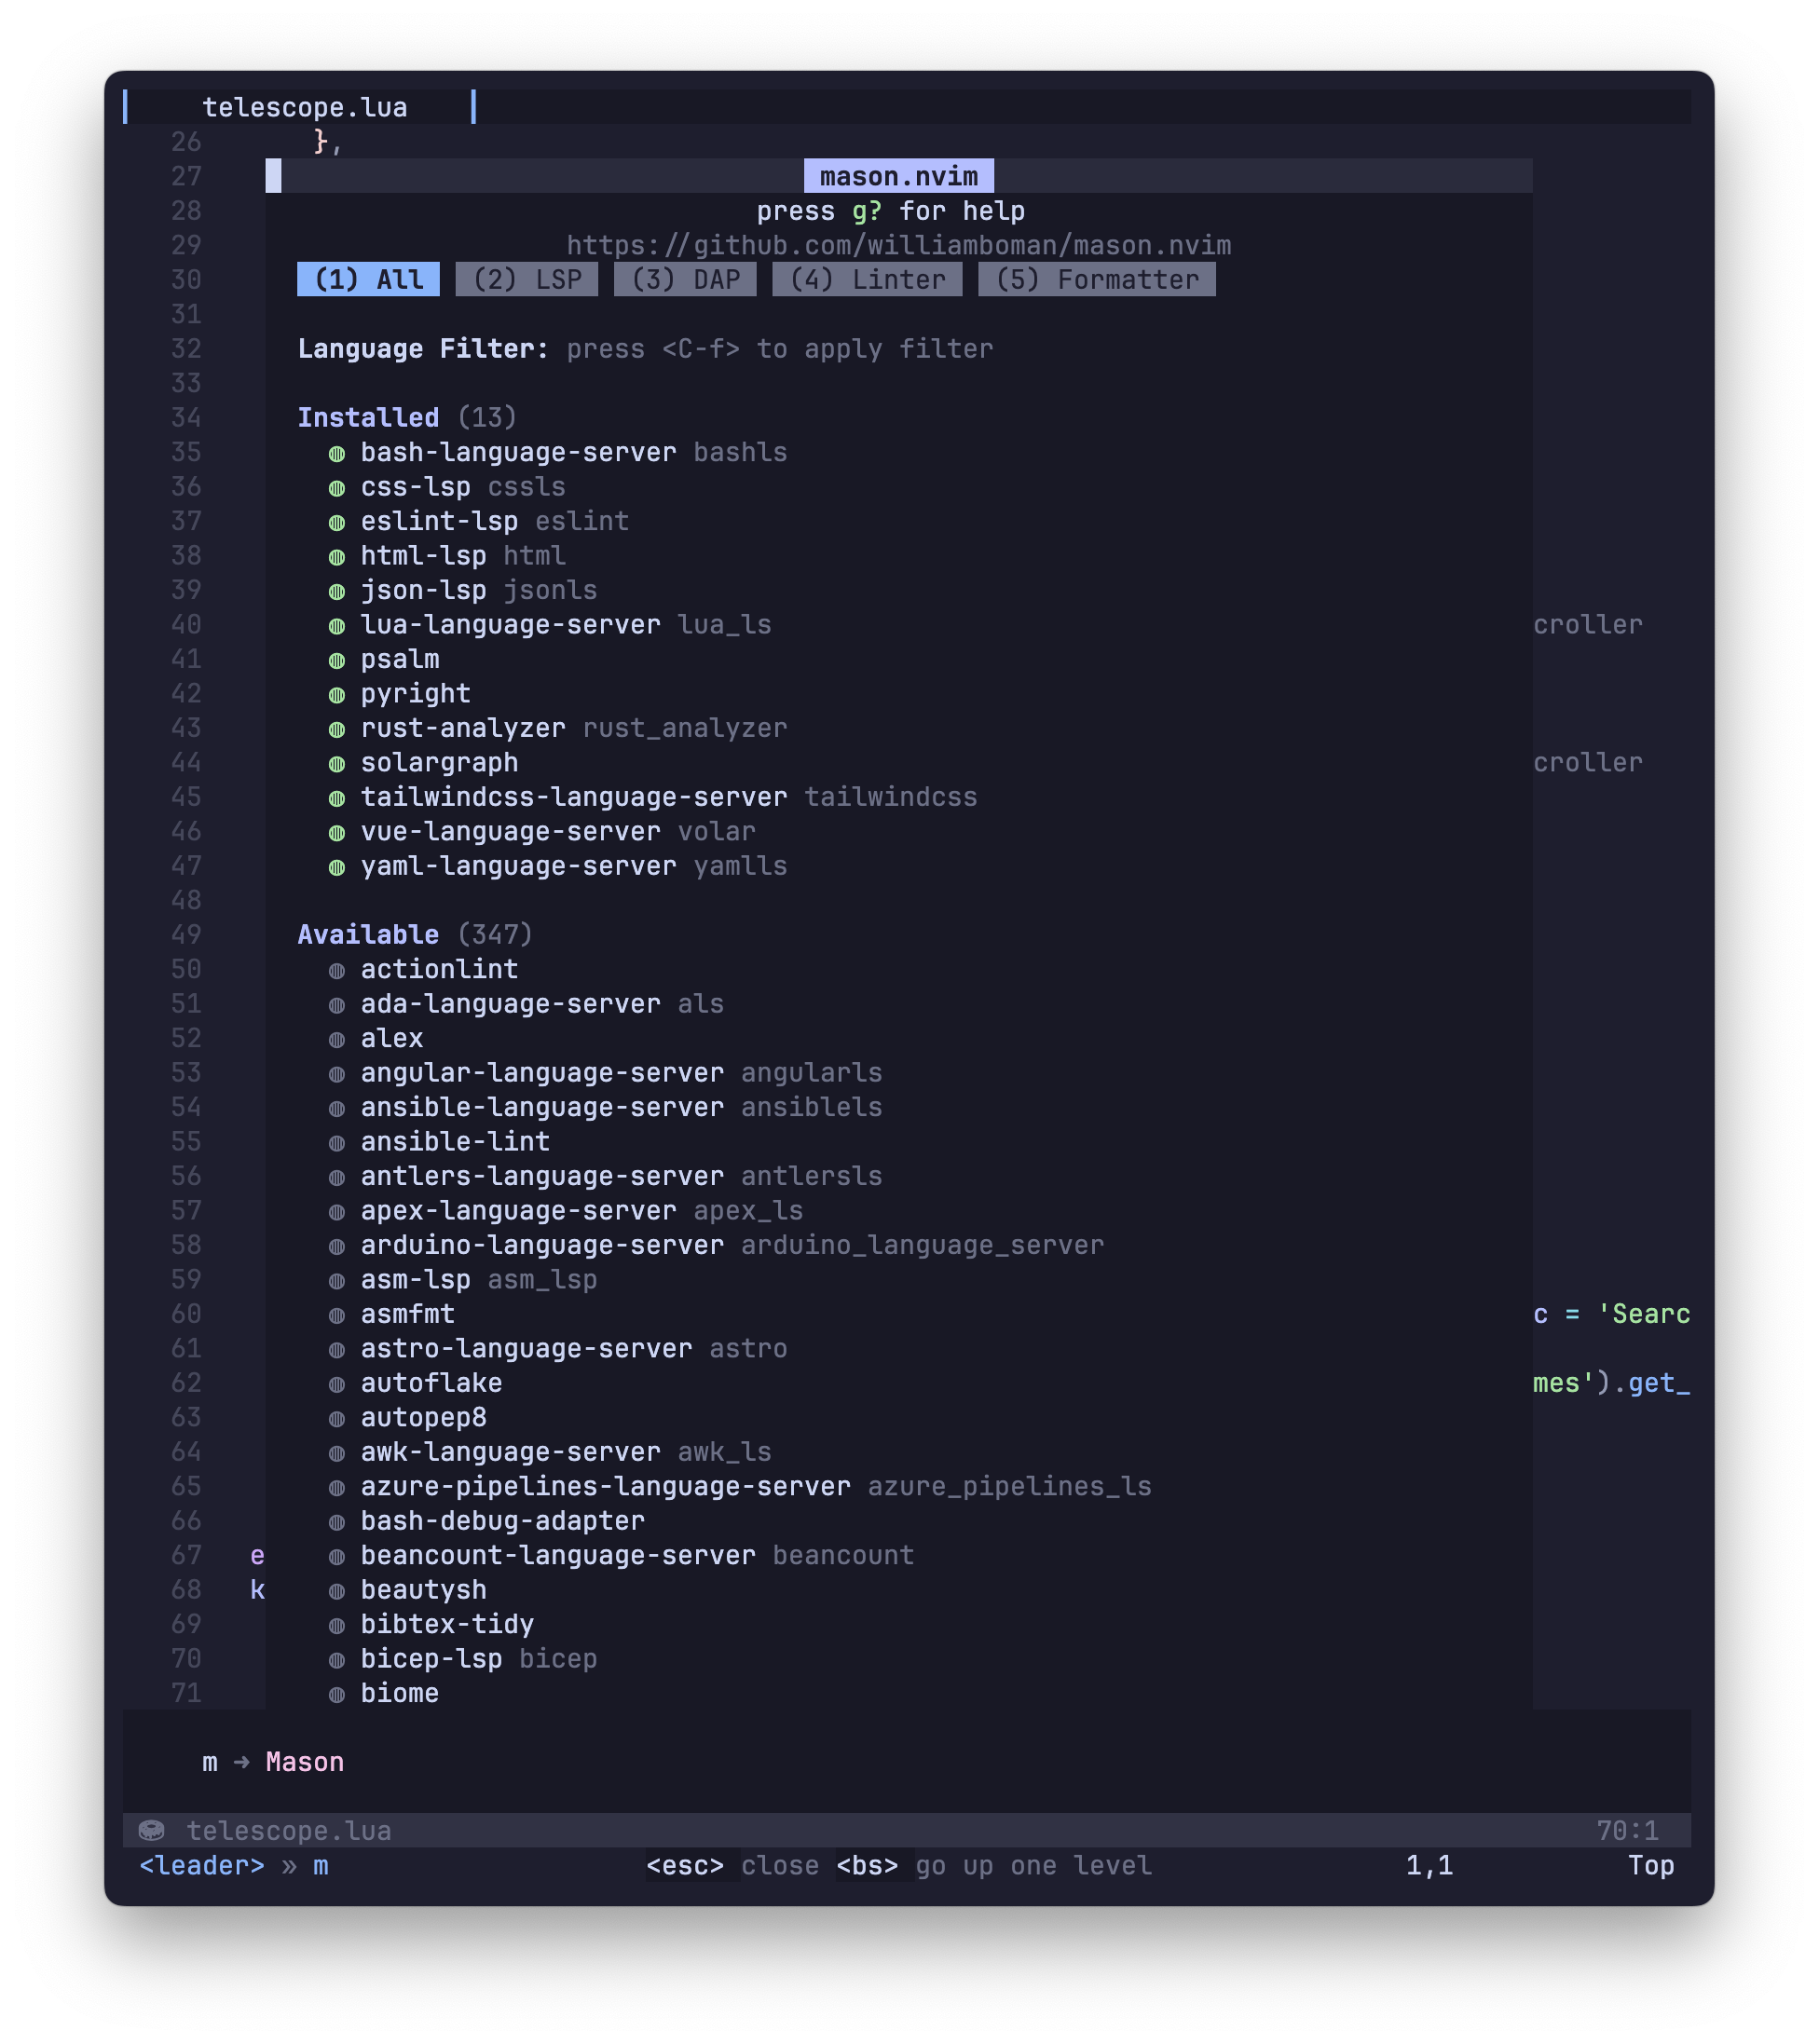This screenshot has width=1819, height=2044.
Task: Click the package icon beside ada-language-server
Action: coord(337,1005)
